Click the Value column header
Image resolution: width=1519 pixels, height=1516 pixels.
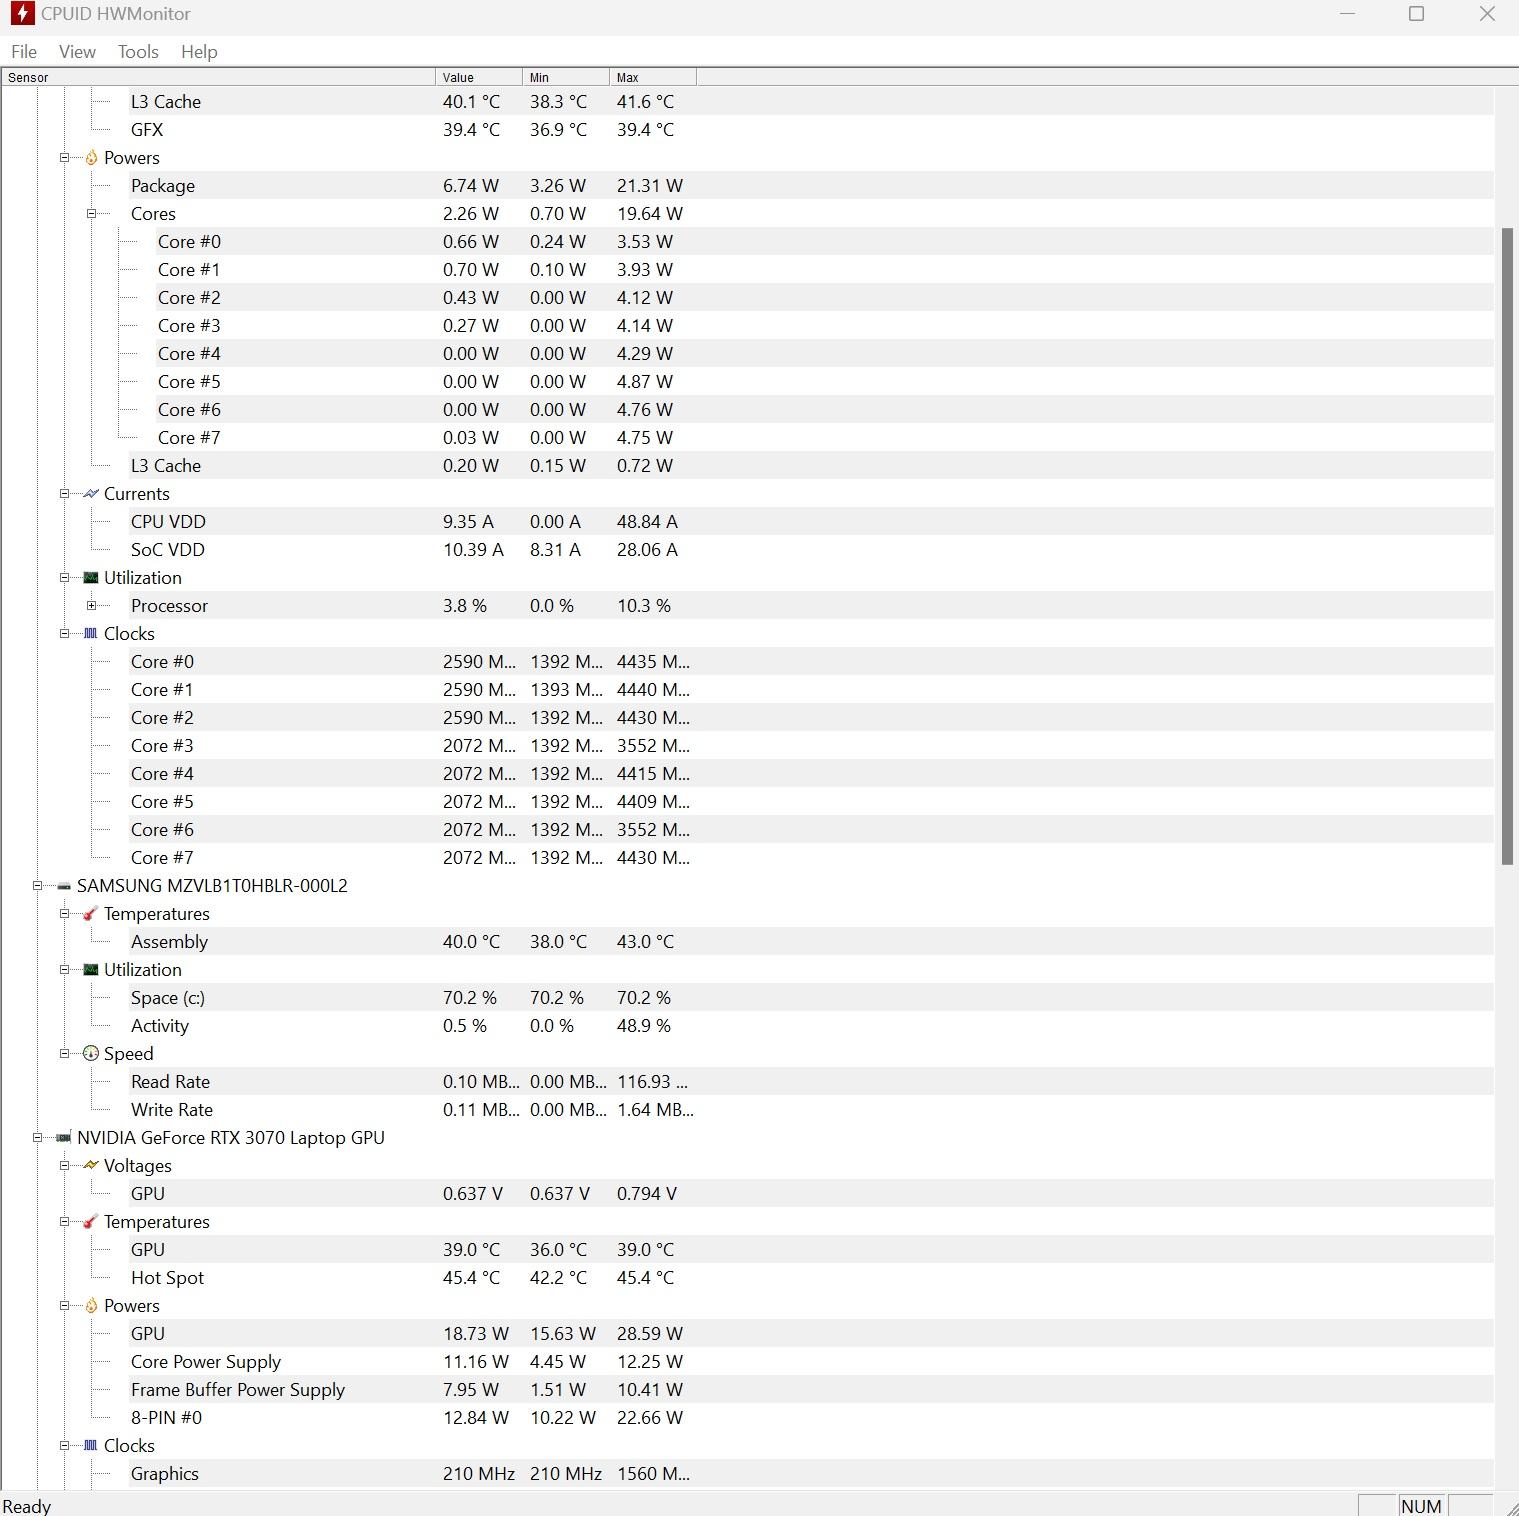pyautogui.click(x=479, y=77)
